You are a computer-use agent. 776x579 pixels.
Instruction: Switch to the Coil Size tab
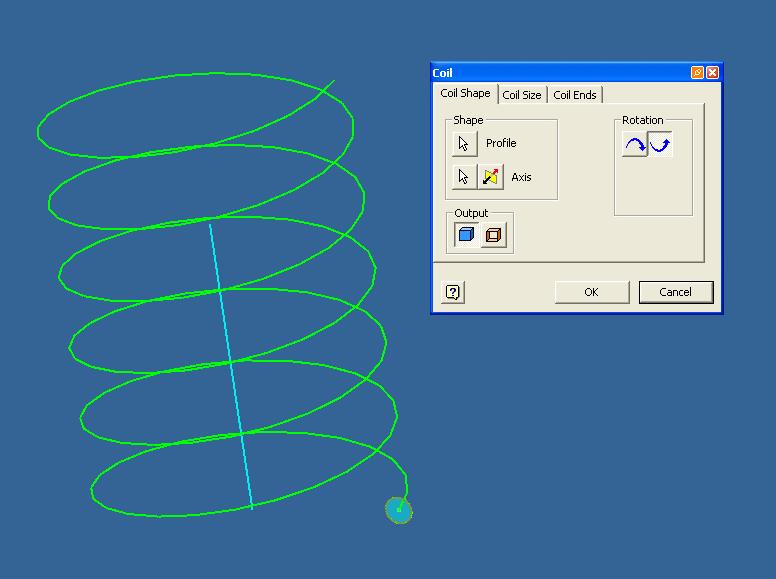[x=522, y=95]
